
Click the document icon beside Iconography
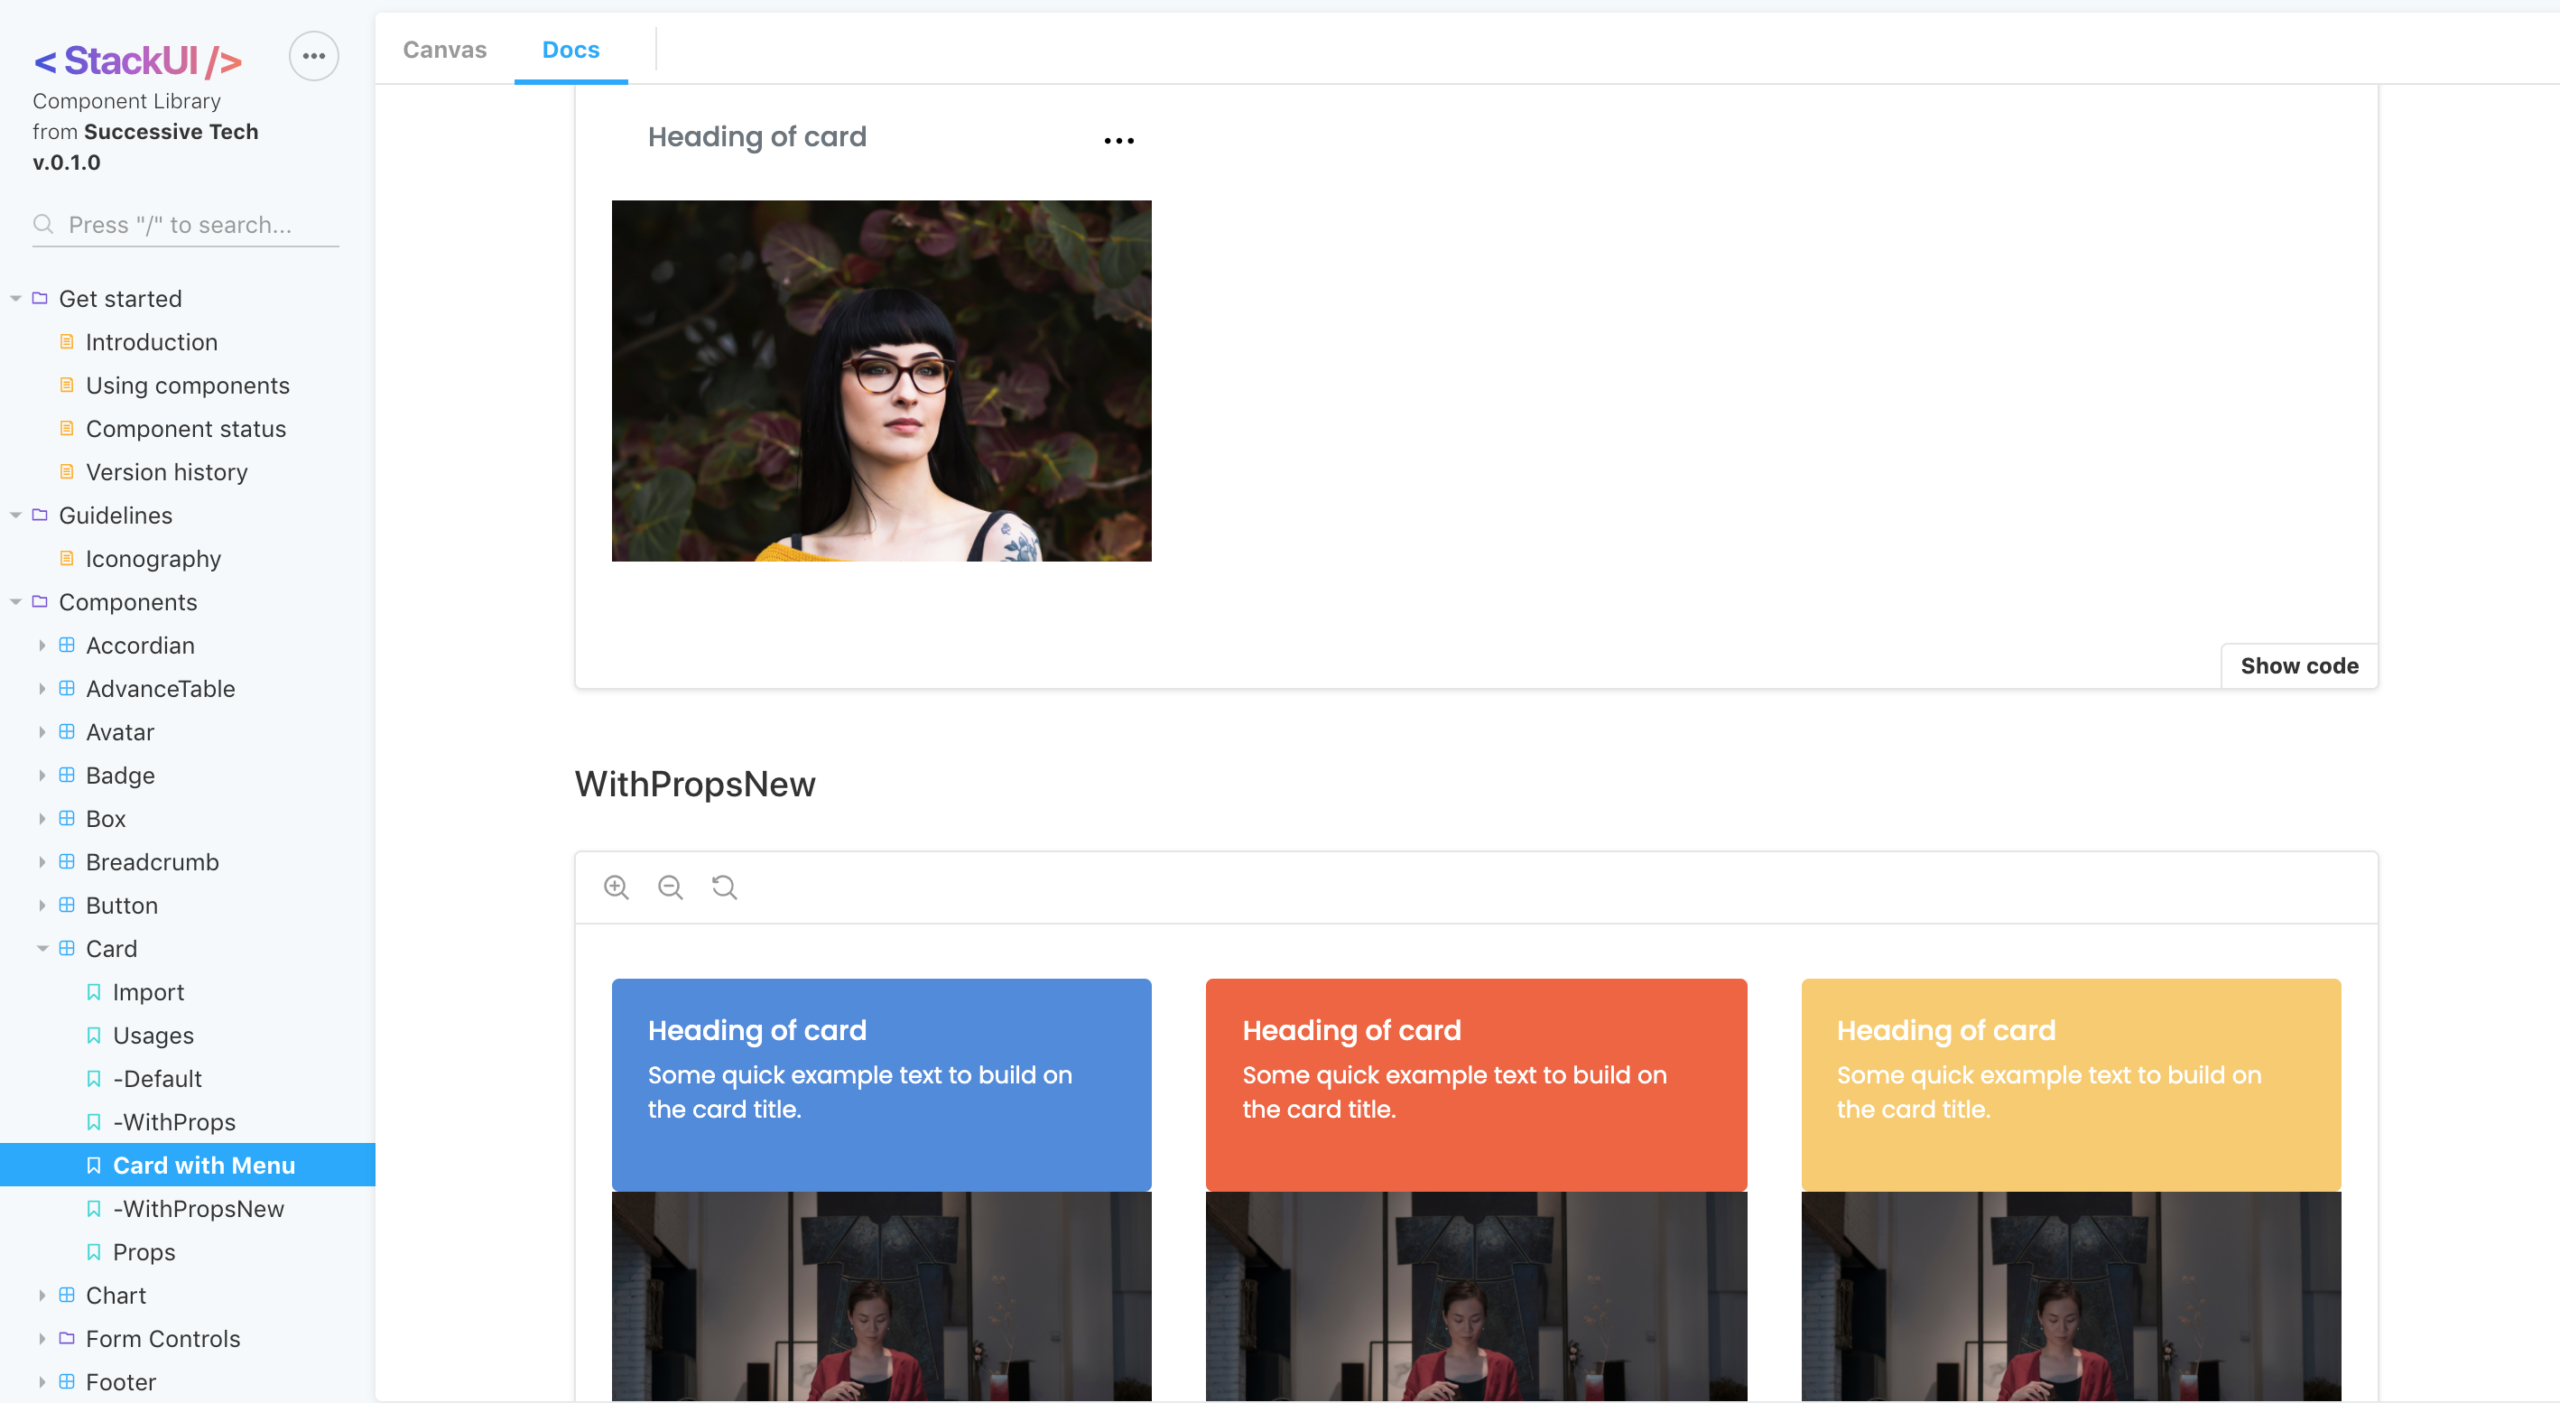(x=66, y=558)
